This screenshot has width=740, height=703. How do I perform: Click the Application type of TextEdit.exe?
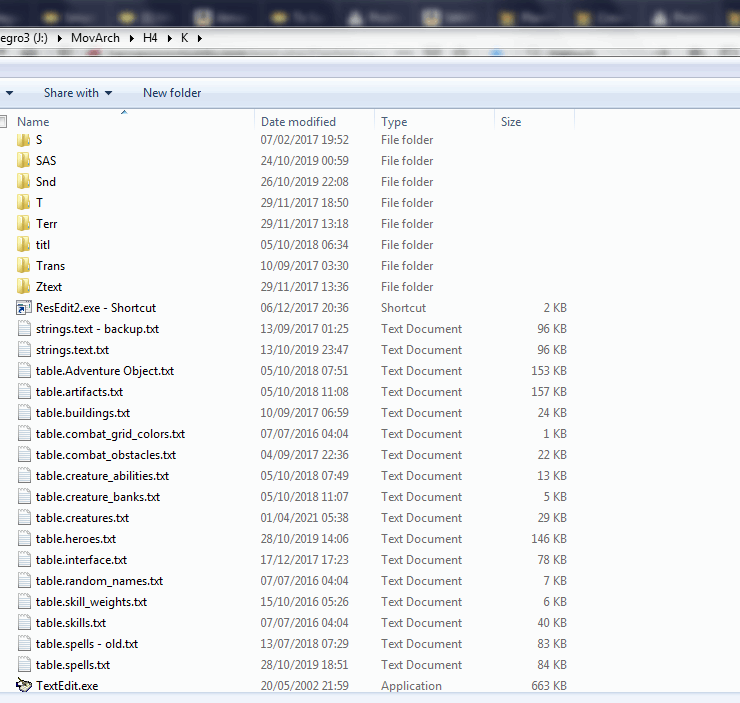point(412,686)
